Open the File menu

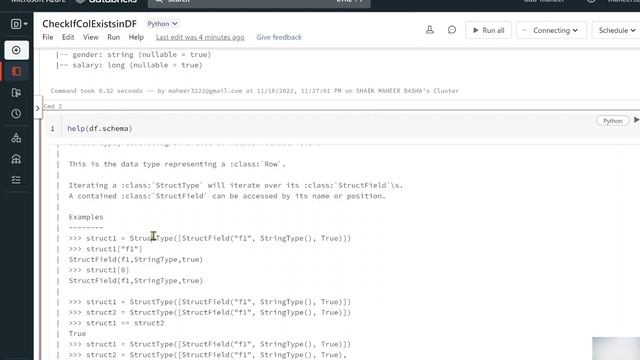[48, 37]
